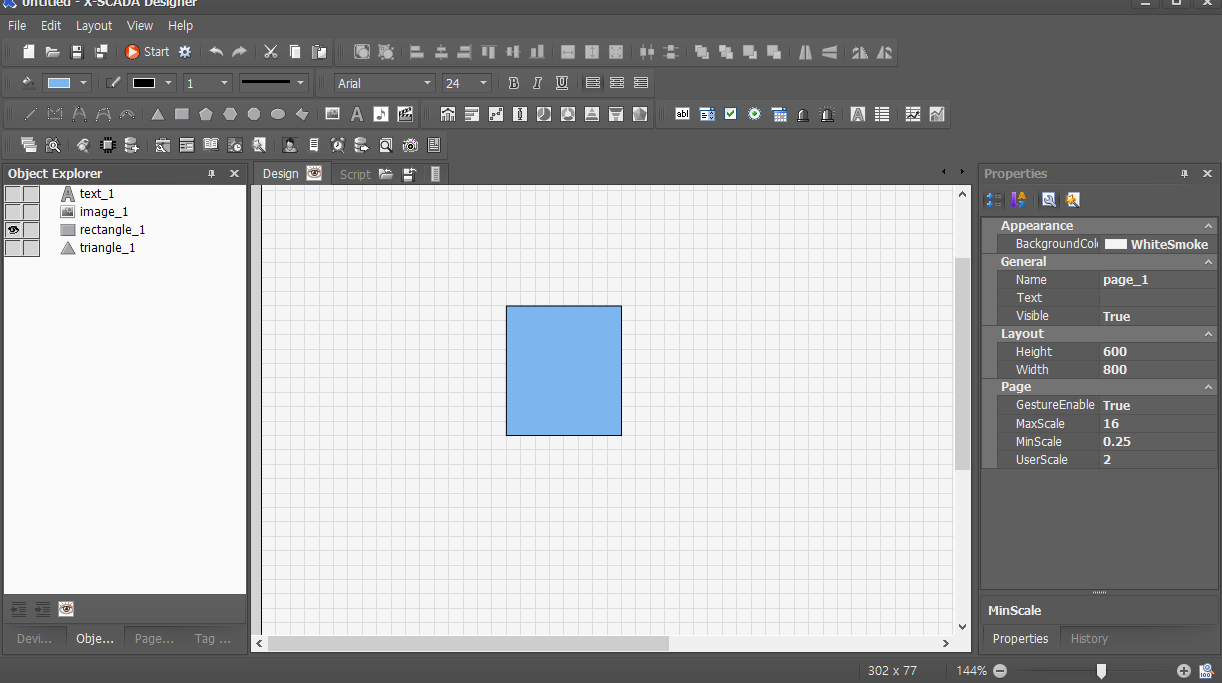Switch to the Script tab

click(x=355, y=174)
